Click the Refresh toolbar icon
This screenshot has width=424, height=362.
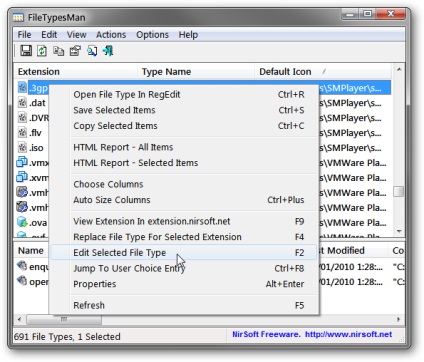(42, 51)
